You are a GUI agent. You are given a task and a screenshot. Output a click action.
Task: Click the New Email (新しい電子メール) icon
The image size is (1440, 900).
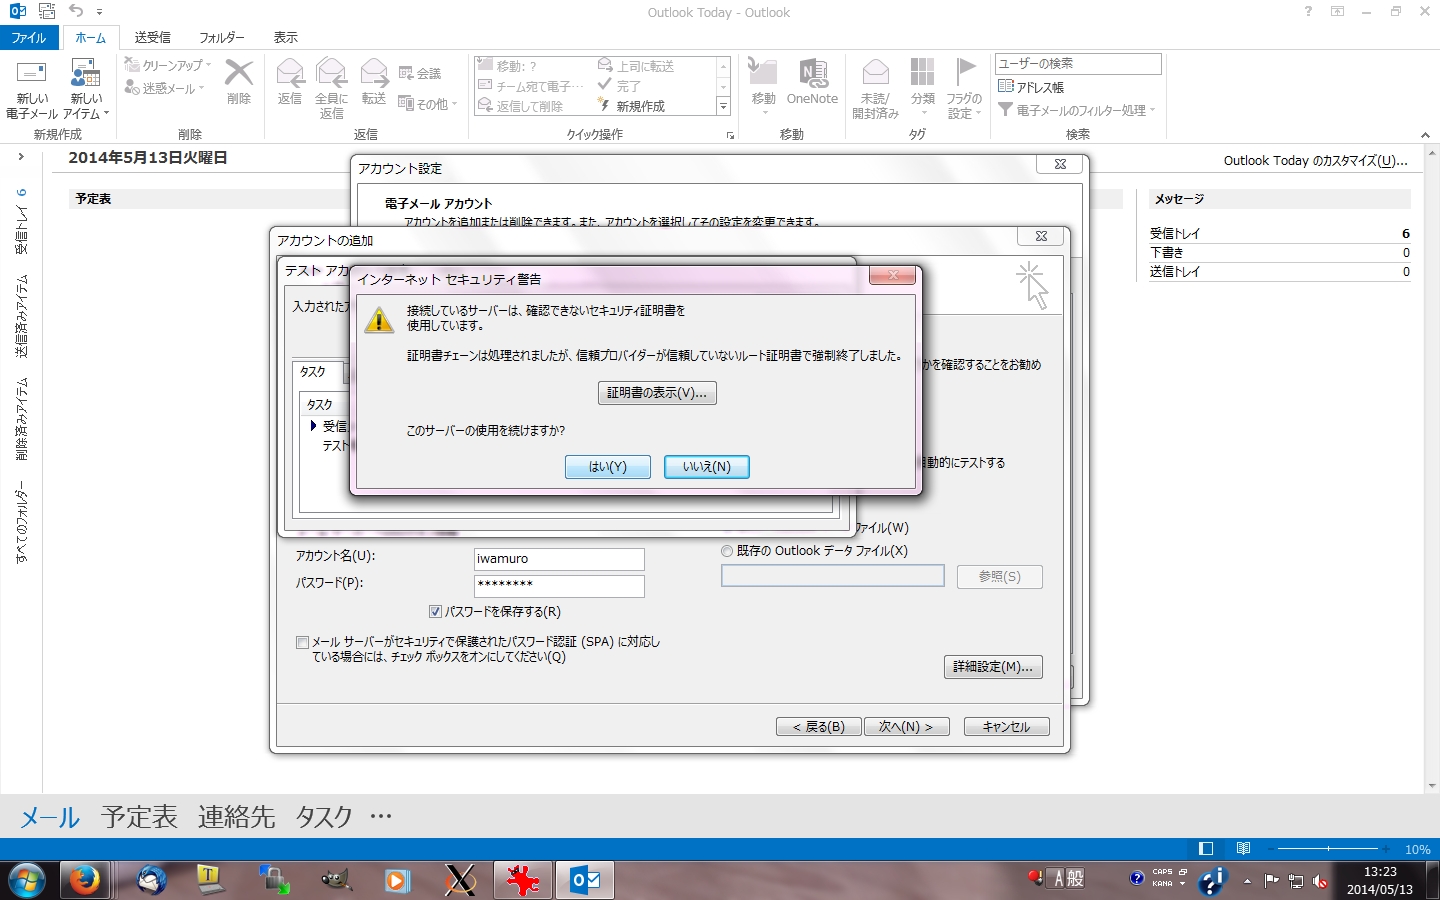(x=32, y=74)
